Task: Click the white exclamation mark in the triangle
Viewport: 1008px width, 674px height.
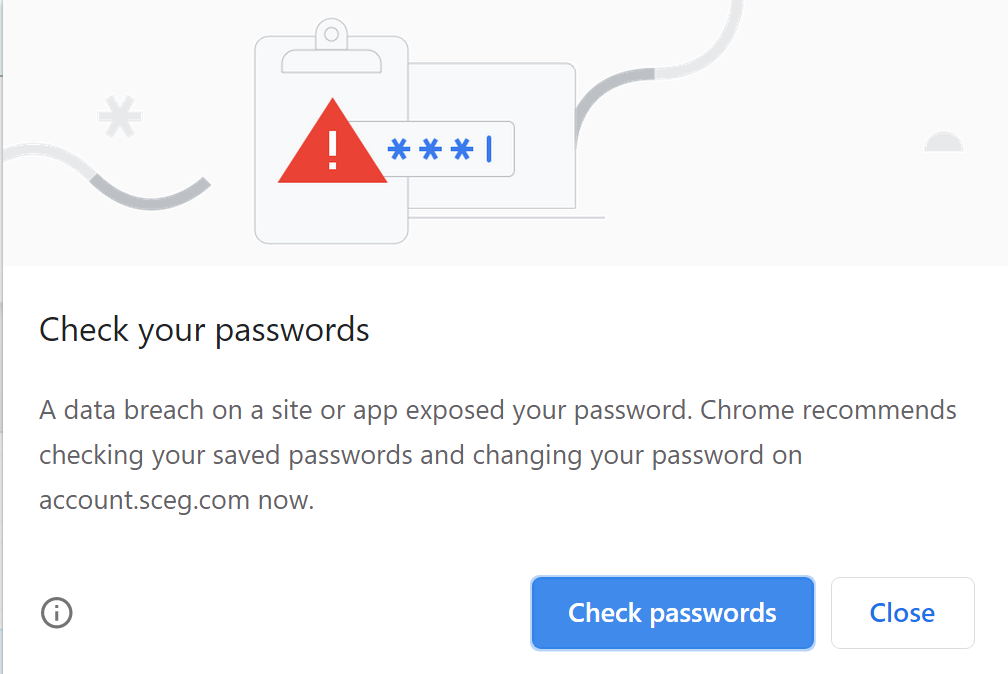Action: (x=333, y=150)
